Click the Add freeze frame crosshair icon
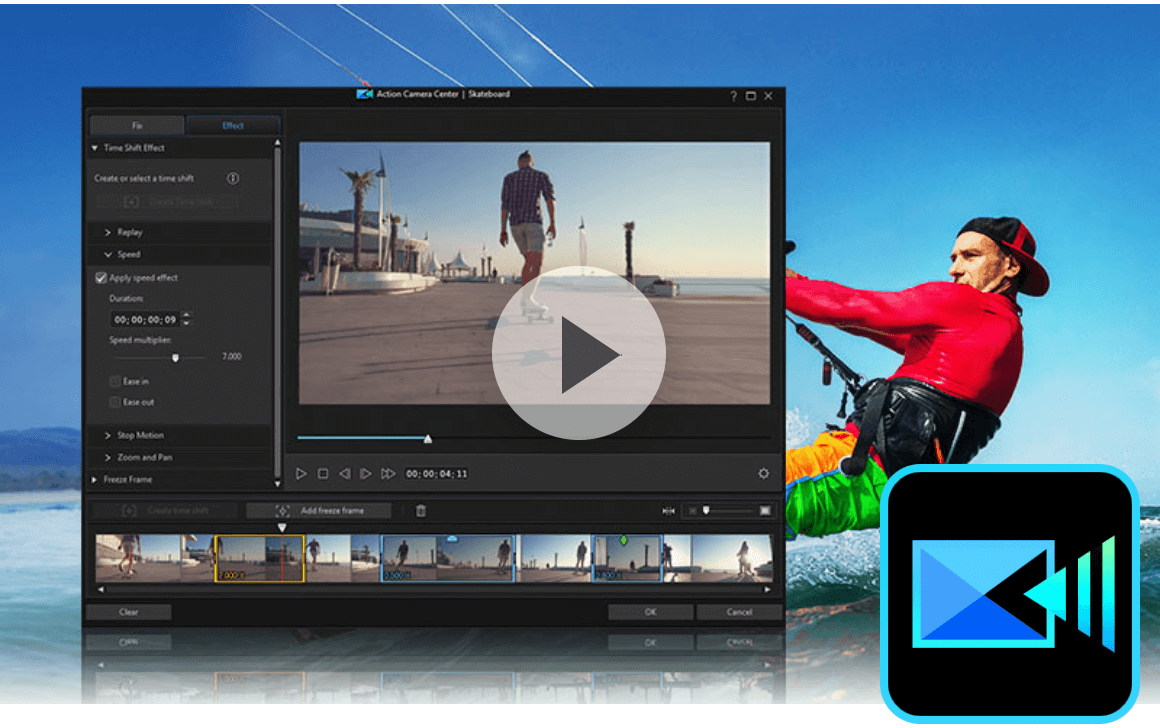 coord(284,510)
